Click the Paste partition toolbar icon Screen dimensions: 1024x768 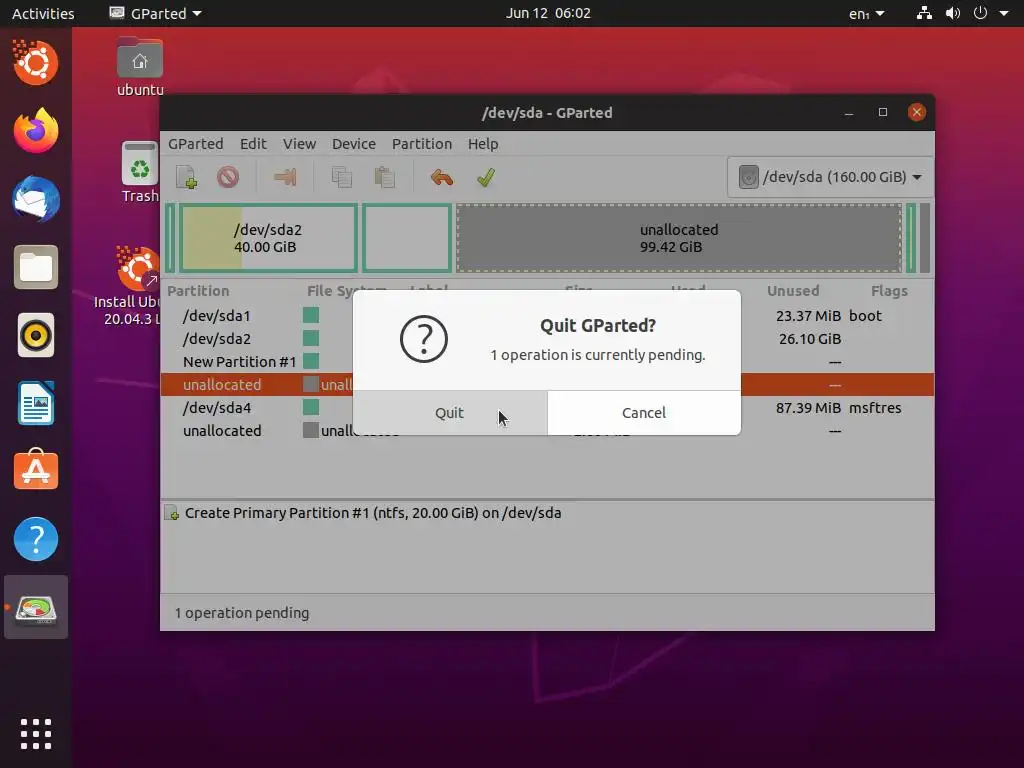[384, 177]
